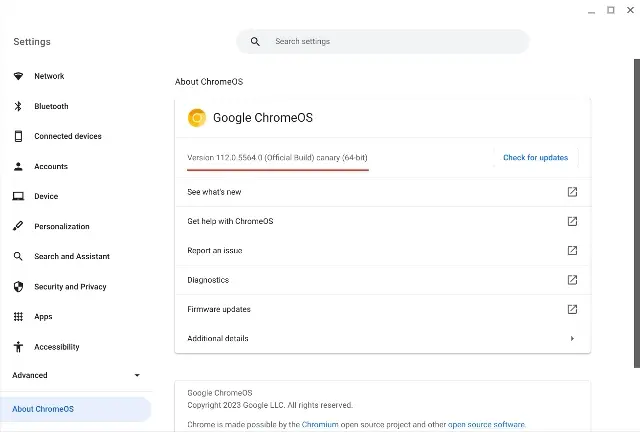Select Apps in the sidebar
The image size is (640, 432).
76,316
